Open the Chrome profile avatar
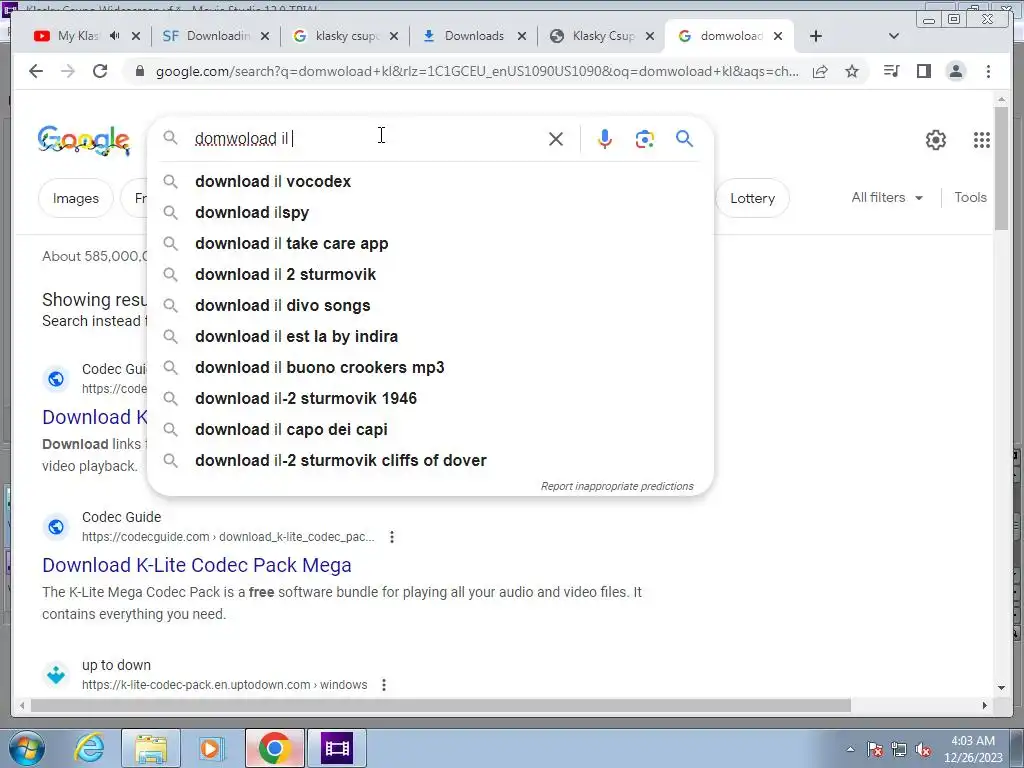The image size is (1024, 768). coord(955,71)
